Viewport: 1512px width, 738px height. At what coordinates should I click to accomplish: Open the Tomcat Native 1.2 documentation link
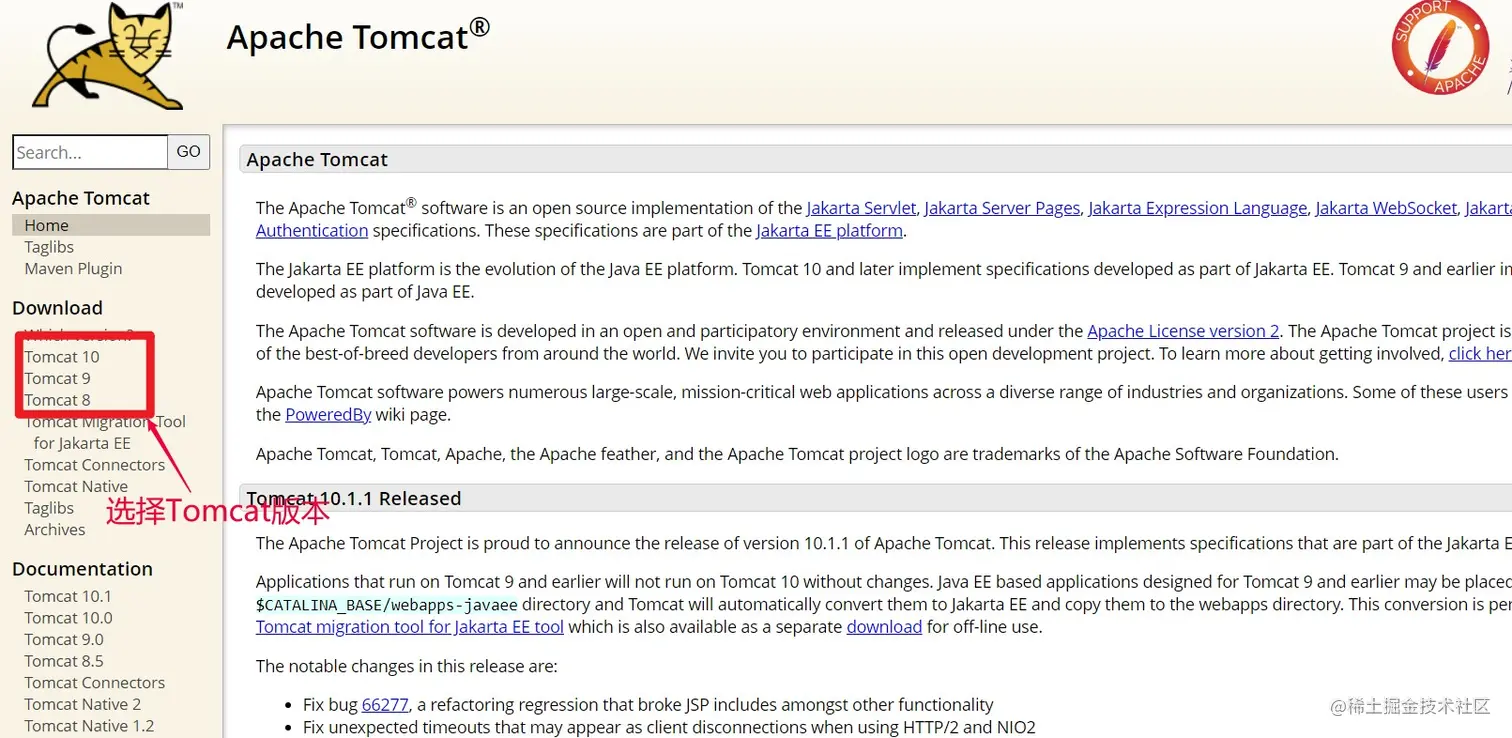(x=89, y=727)
